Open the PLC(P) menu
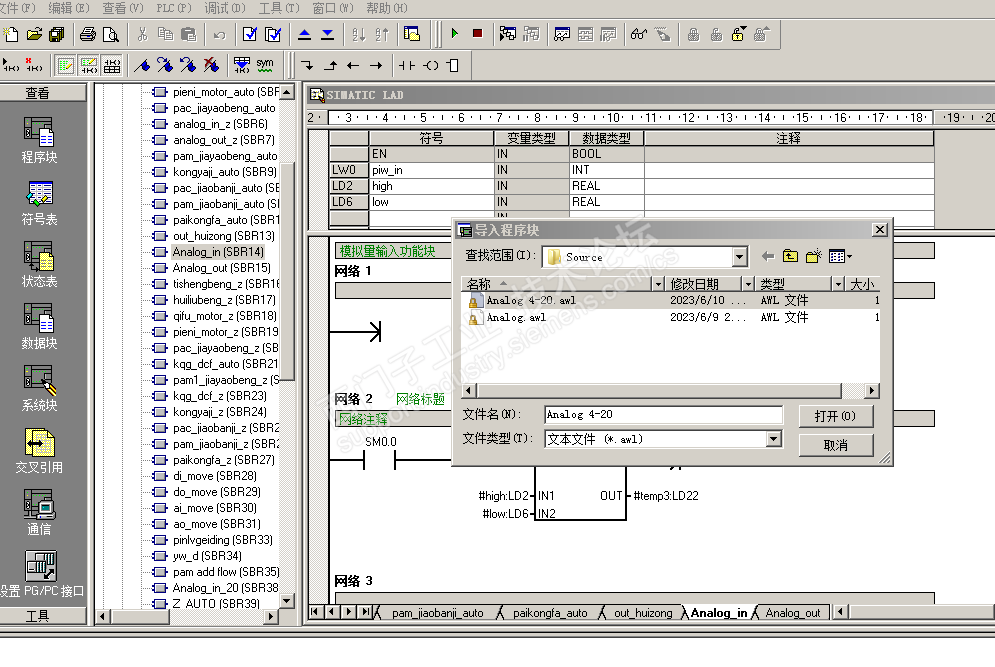Image resolution: width=995 pixels, height=667 pixels. pyautogui.click(x=173, y=8)
